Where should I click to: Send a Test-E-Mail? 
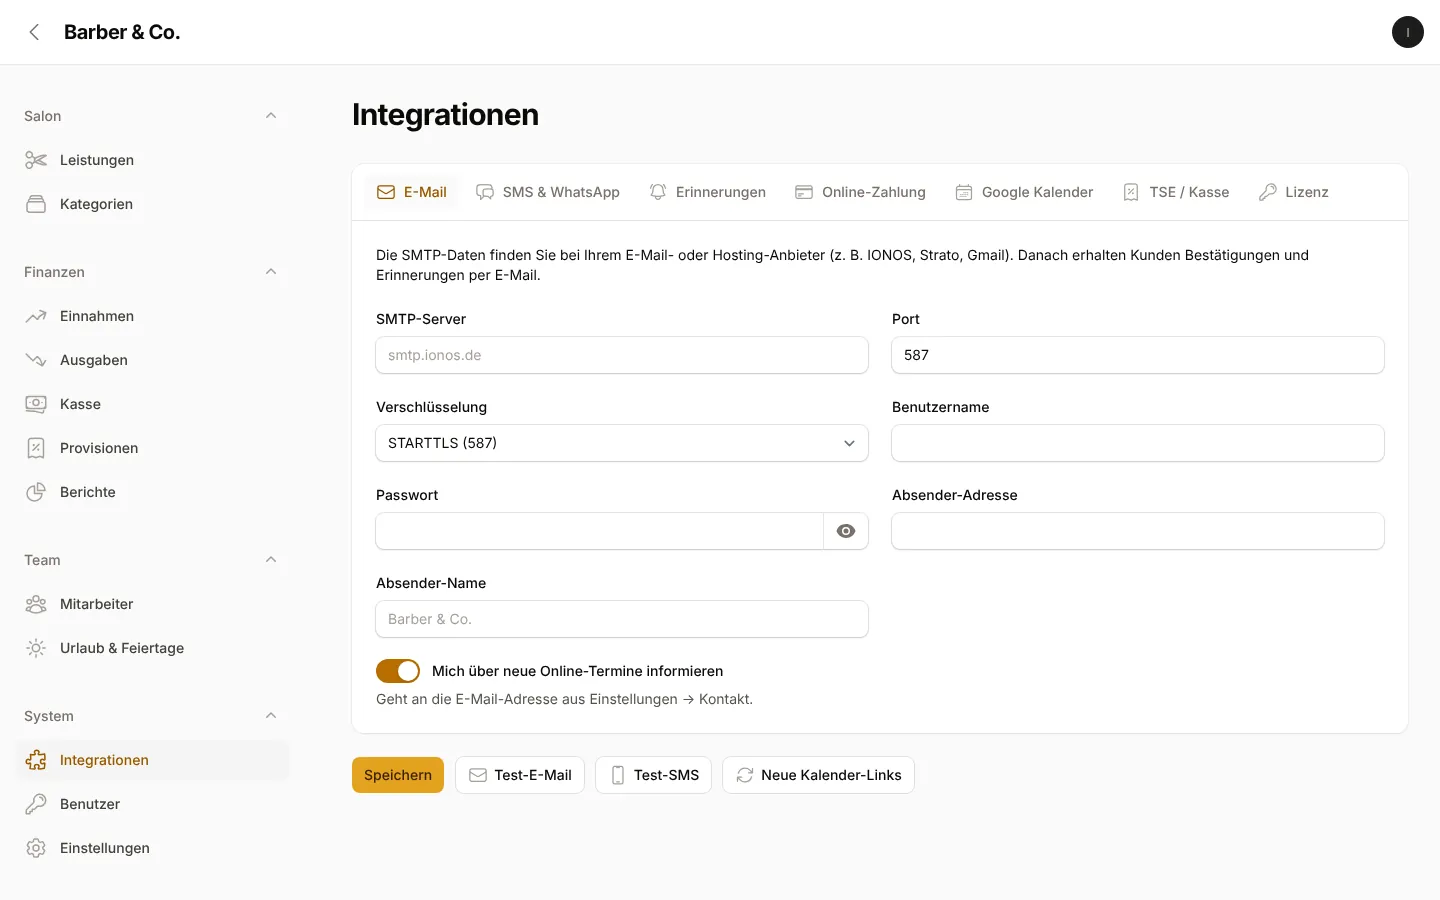520,775
